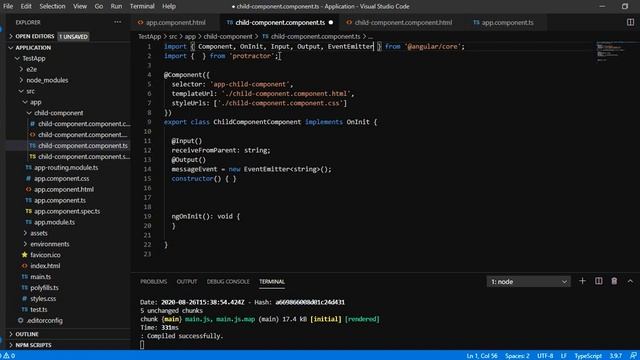The image size is (640, 360).
Task: Open styles.css file
Action: [43, 299]
